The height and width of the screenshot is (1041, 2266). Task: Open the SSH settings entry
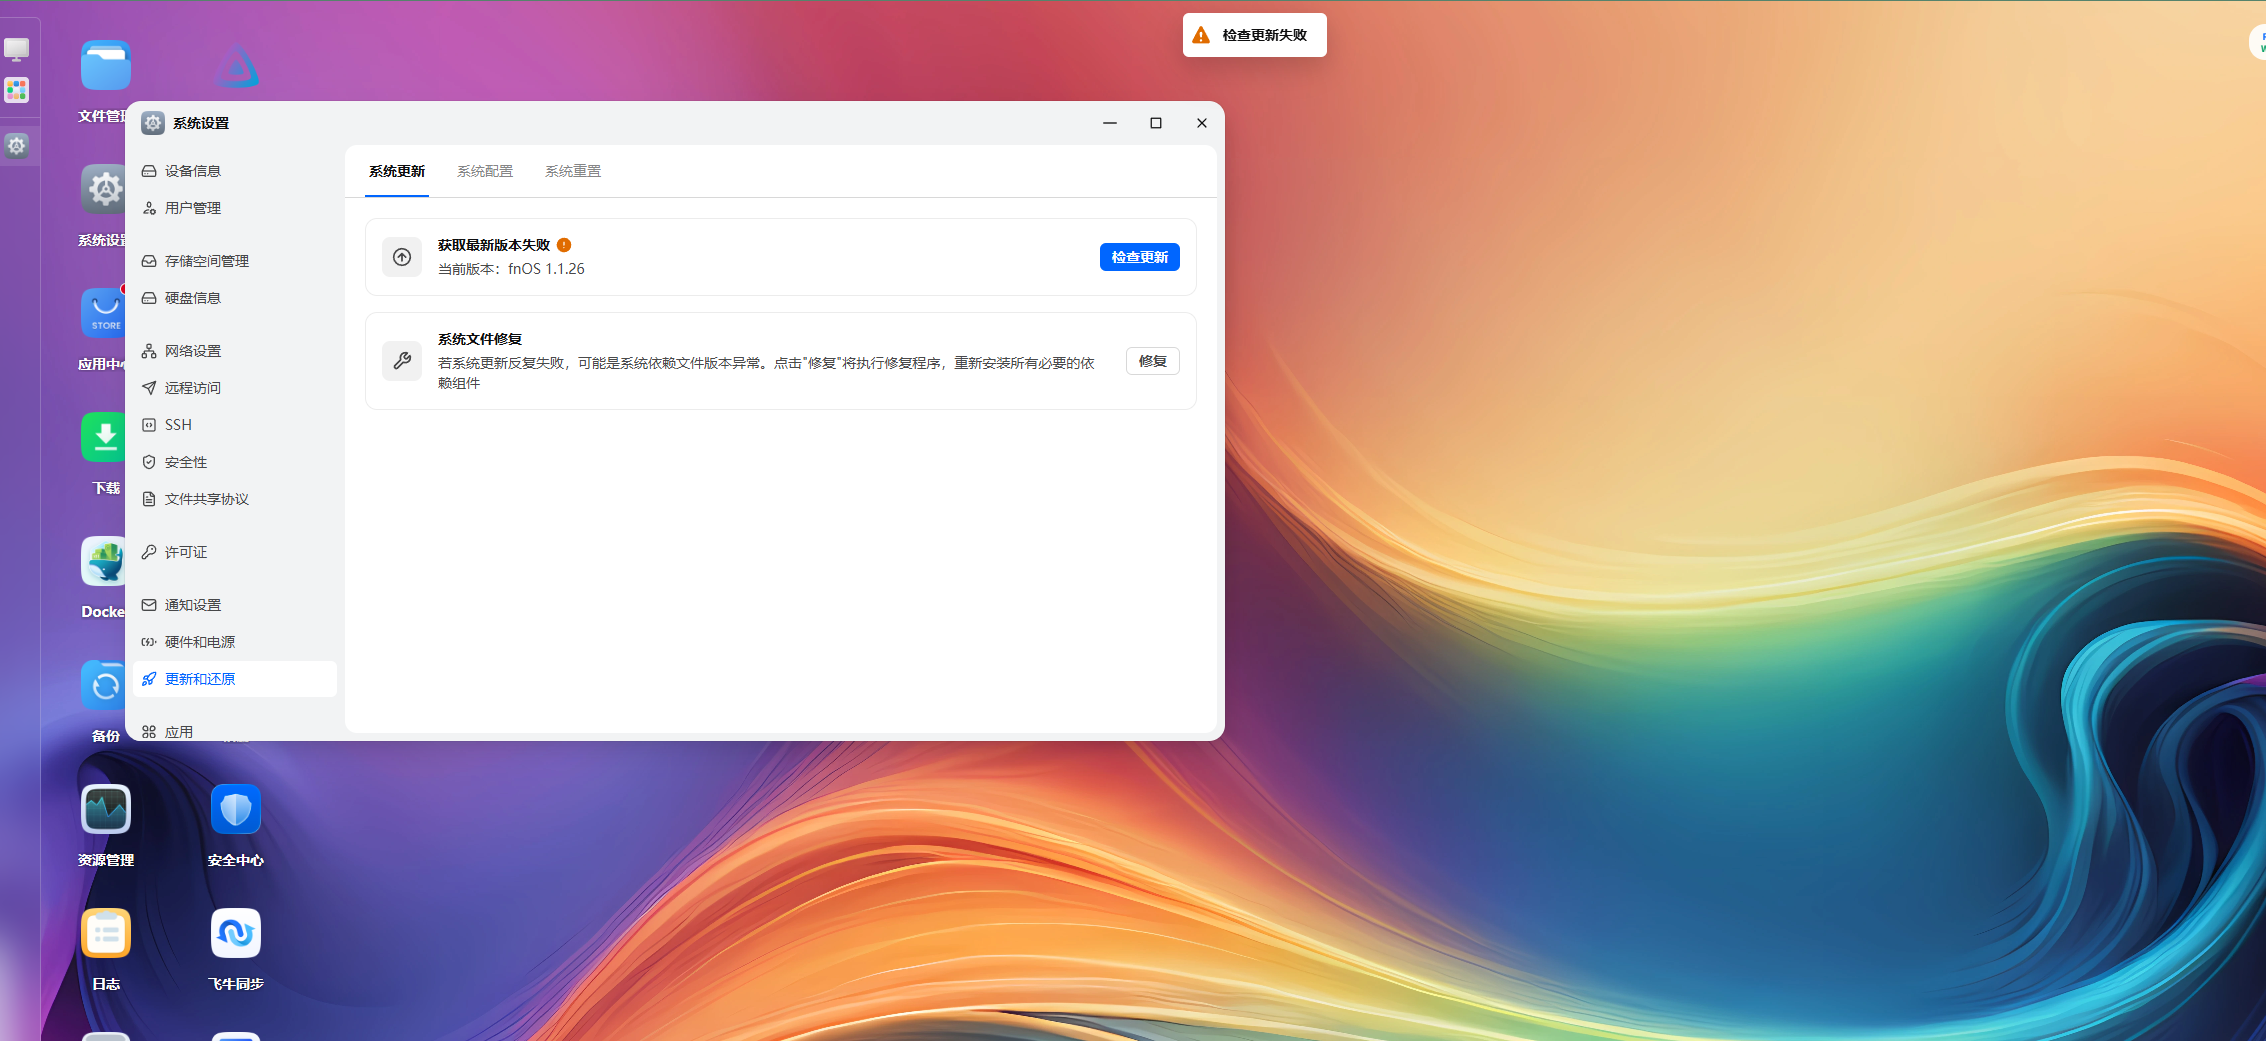click(235, 425)
